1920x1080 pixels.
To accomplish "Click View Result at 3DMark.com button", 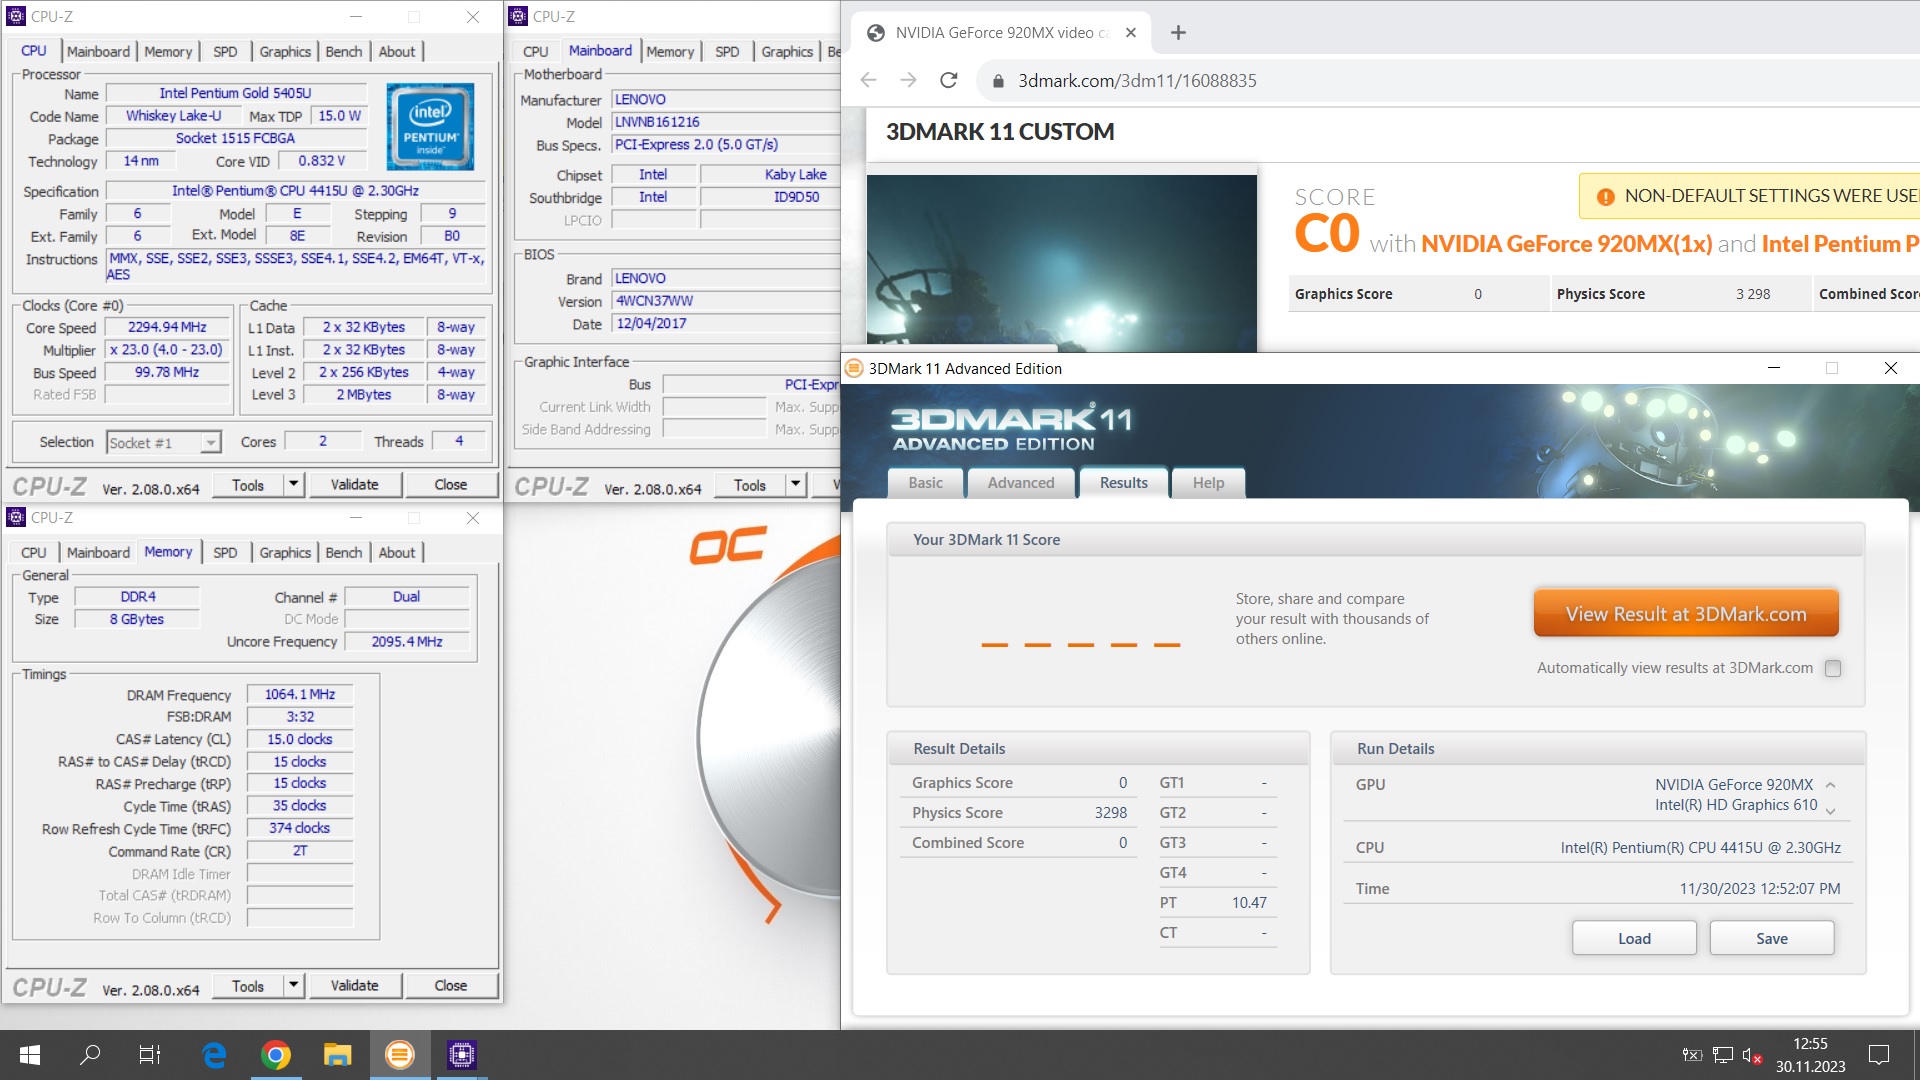I will point(1686,614).
